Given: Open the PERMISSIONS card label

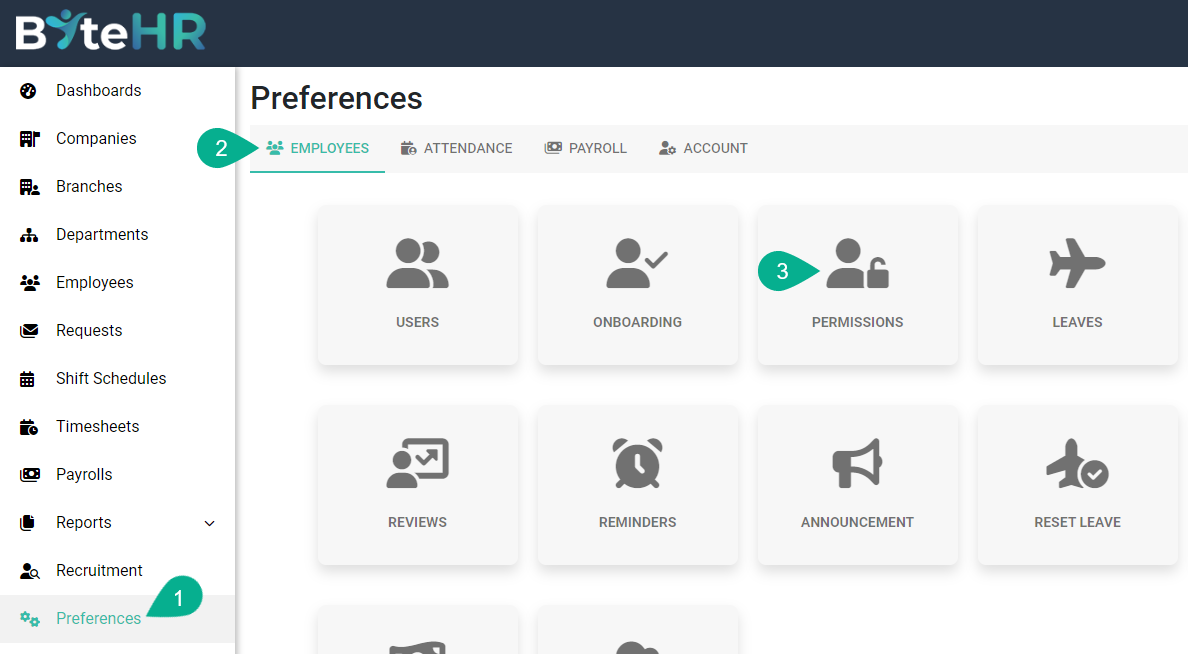Looking at the screenshot, I should tap(857, 322).
